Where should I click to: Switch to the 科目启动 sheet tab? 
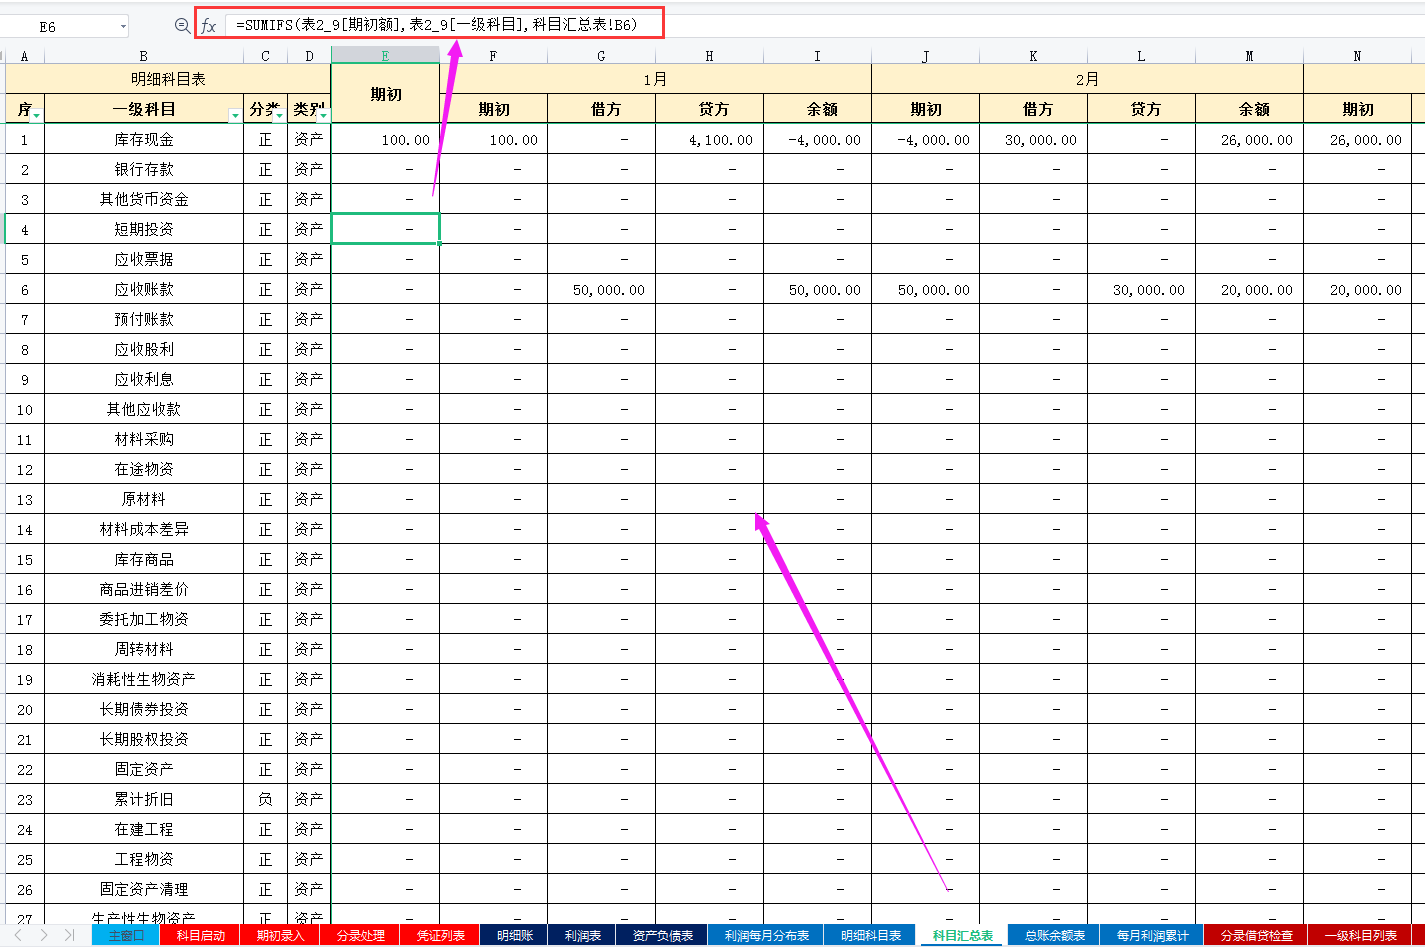201,936
